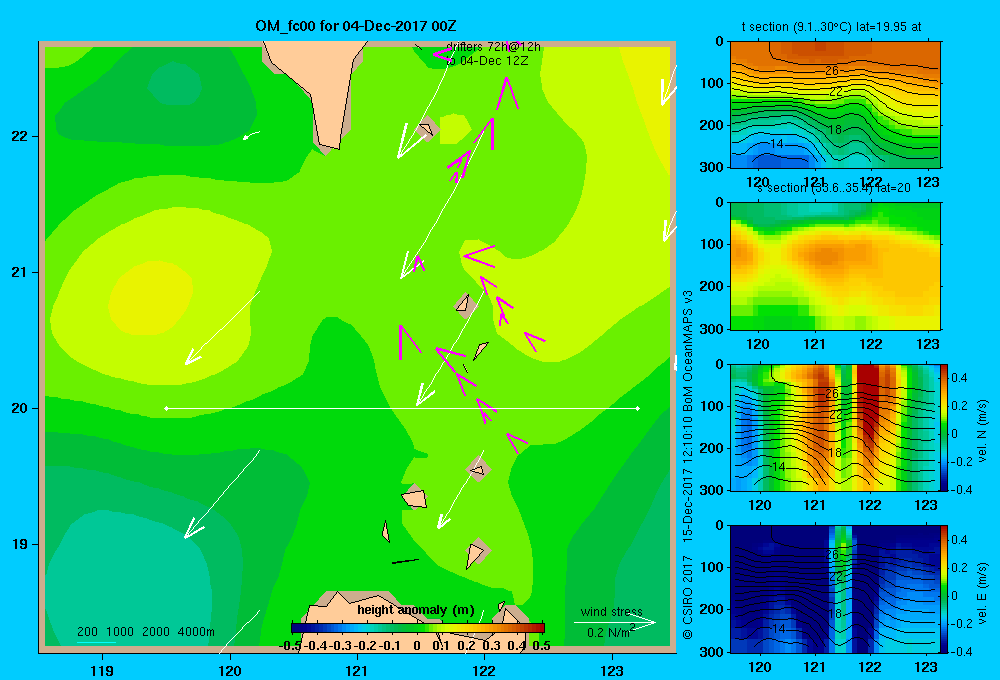Image resolution: width=1000 pixels, height=680 pixels.
Task: Click longitude label 119 on the map axis
Action: [x=102, y=670]
